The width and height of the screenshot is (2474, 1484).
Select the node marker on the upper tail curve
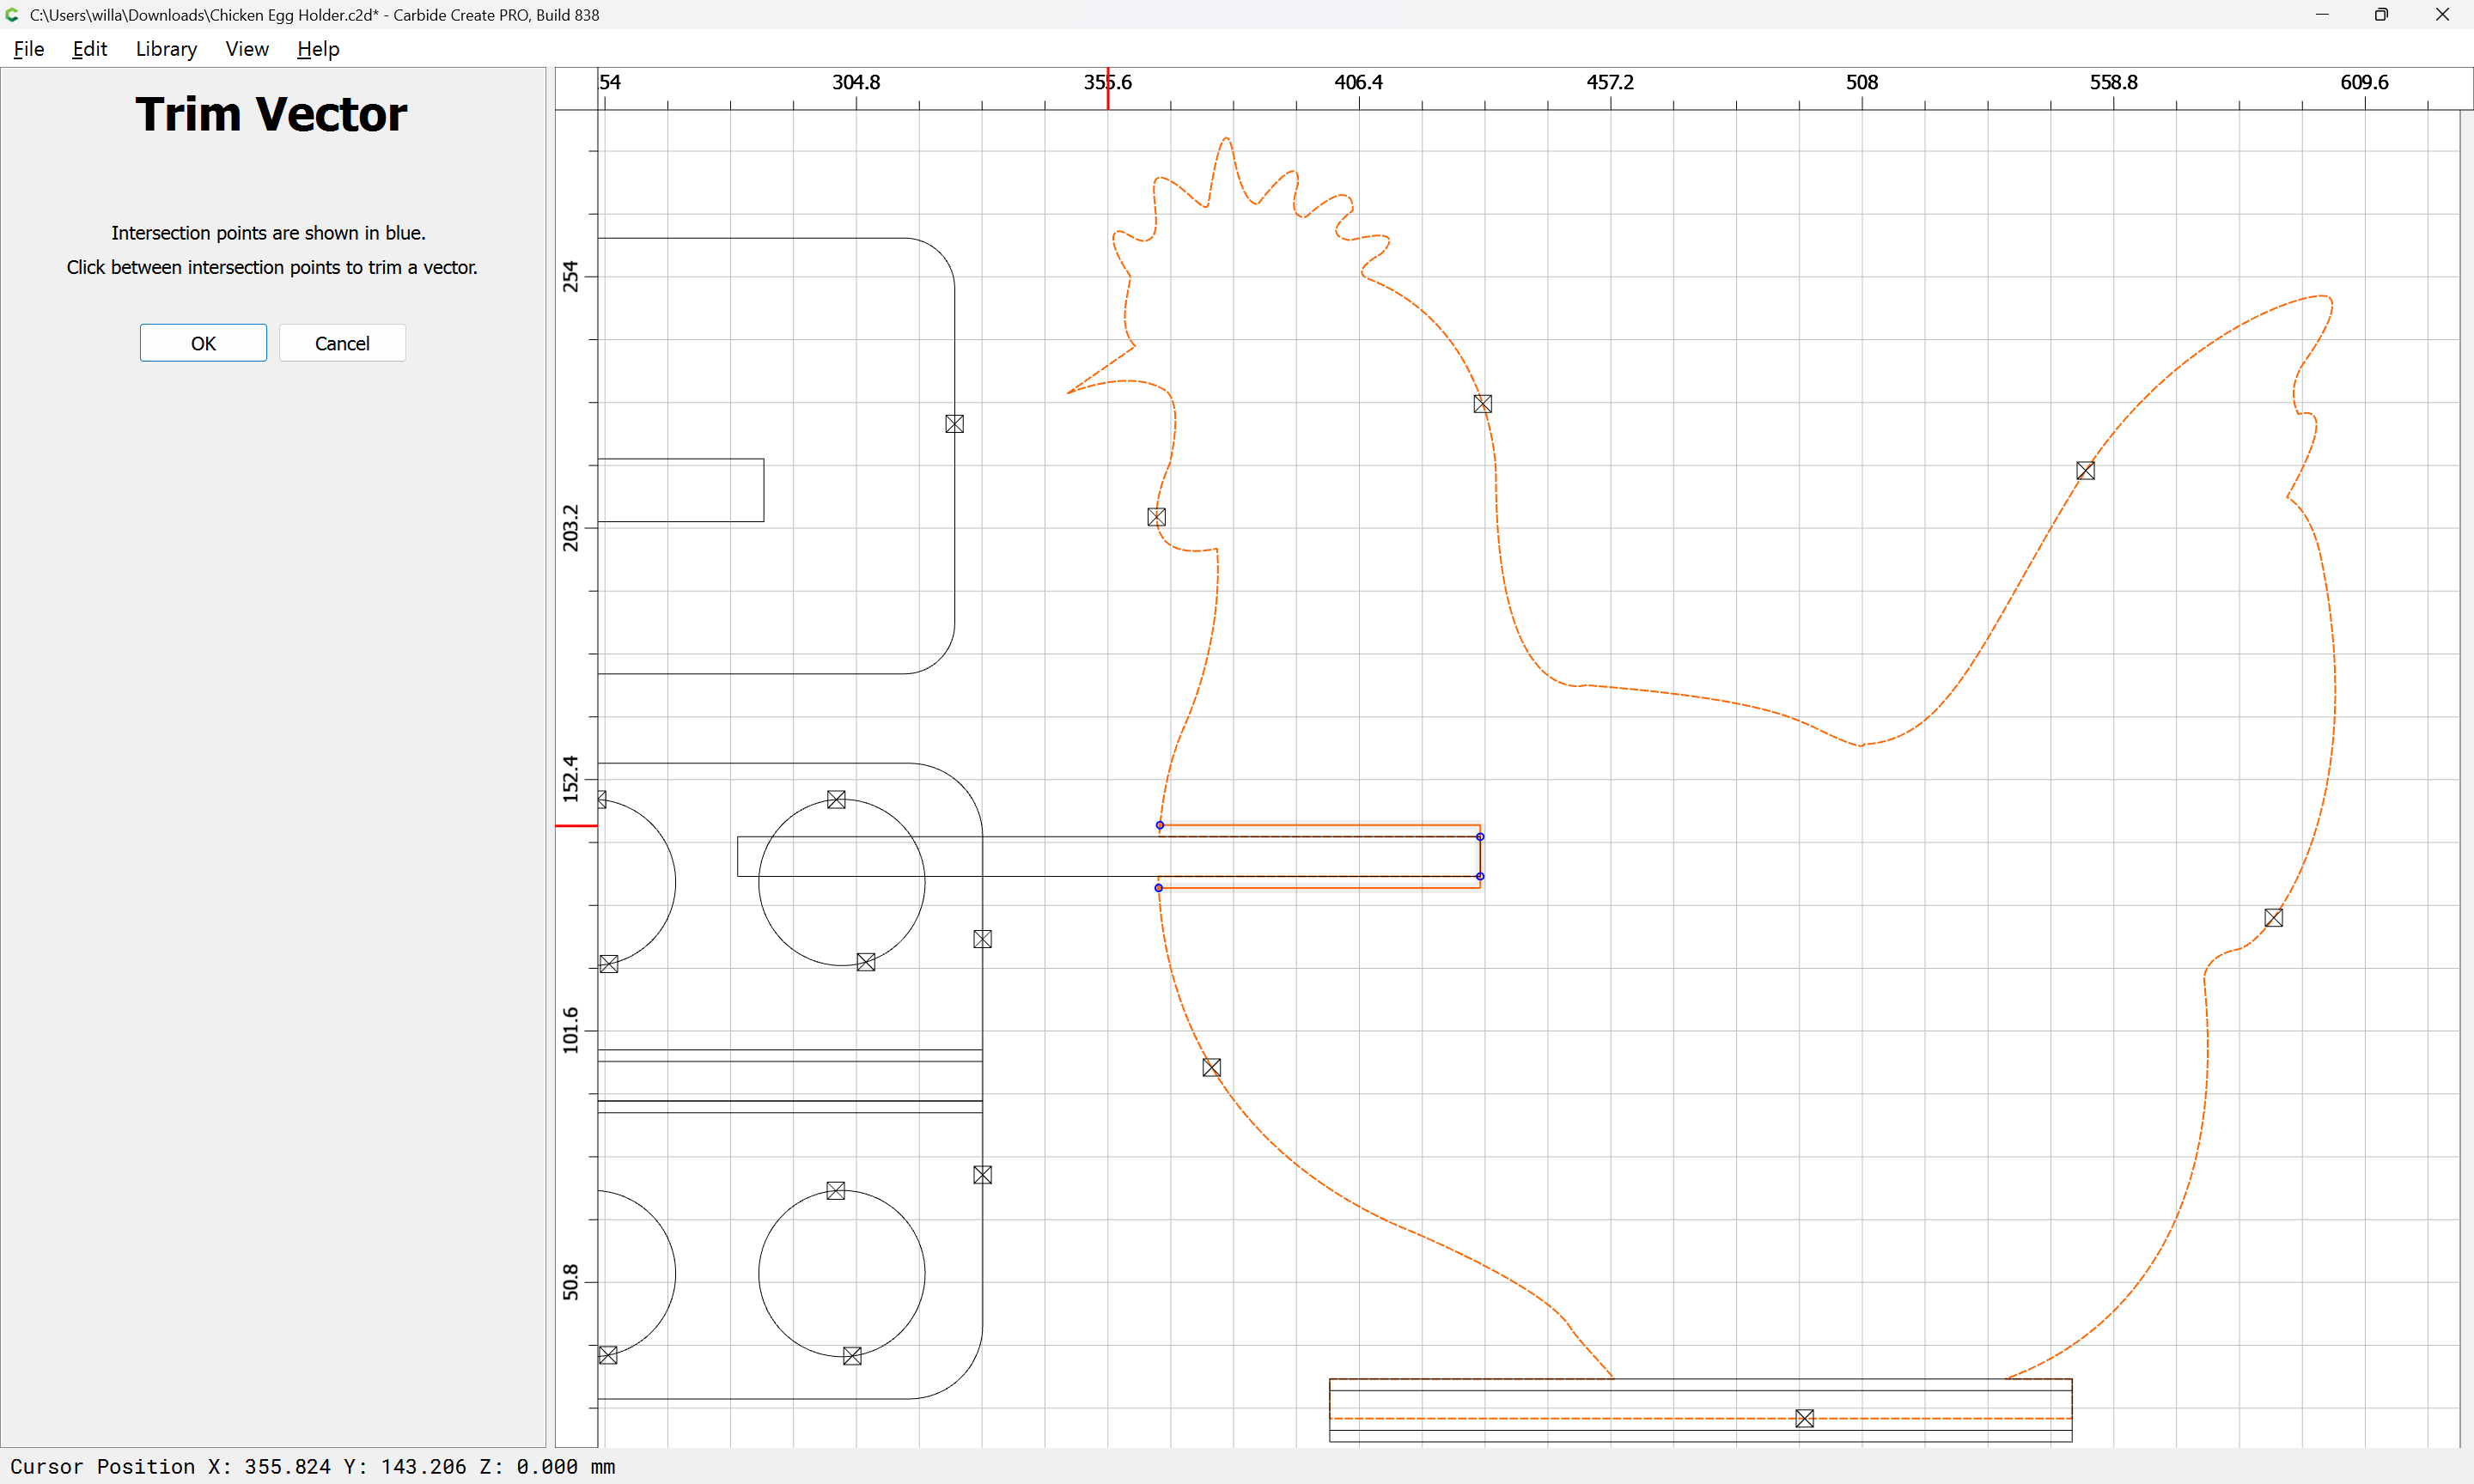click(2085, 471)
